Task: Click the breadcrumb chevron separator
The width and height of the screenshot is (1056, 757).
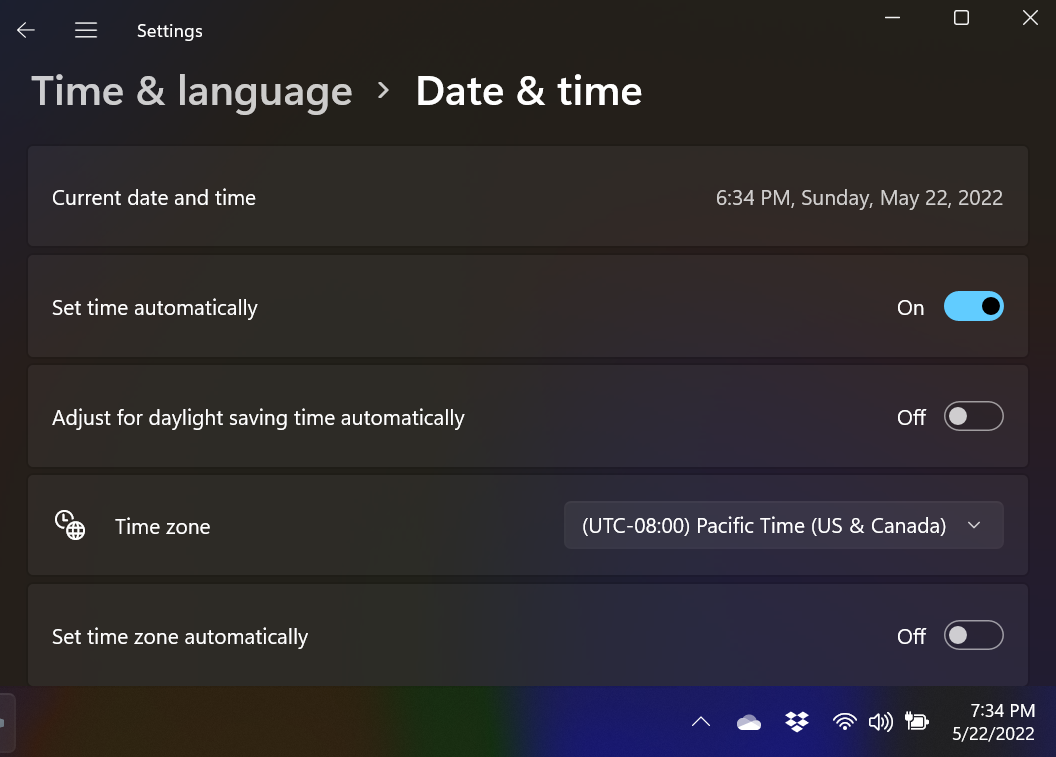Action: (x=383, y=90)
